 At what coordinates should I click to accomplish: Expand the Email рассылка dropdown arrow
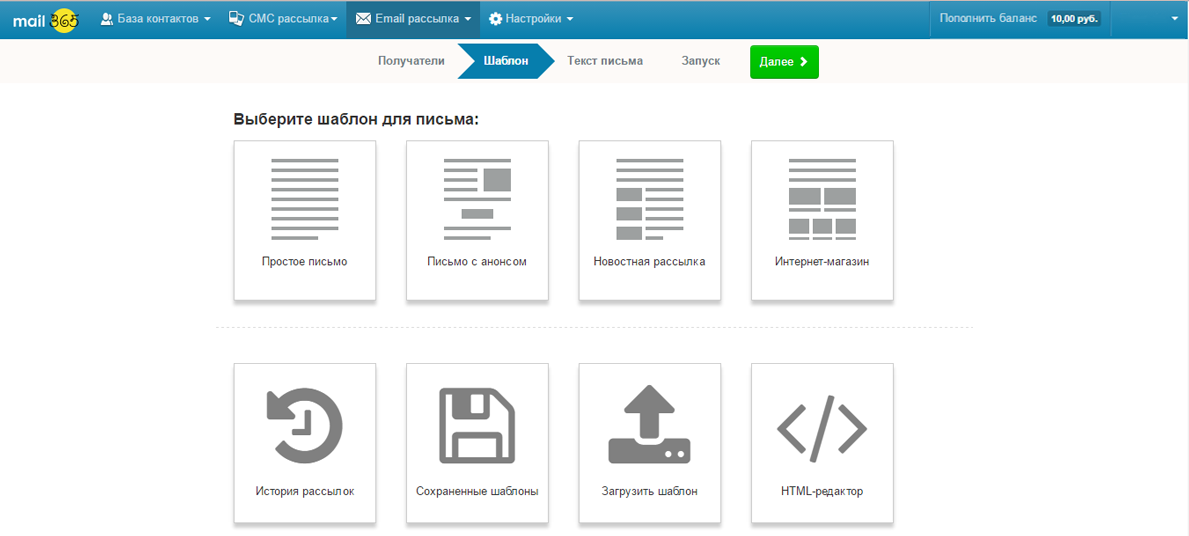click(x=468, y=20)
